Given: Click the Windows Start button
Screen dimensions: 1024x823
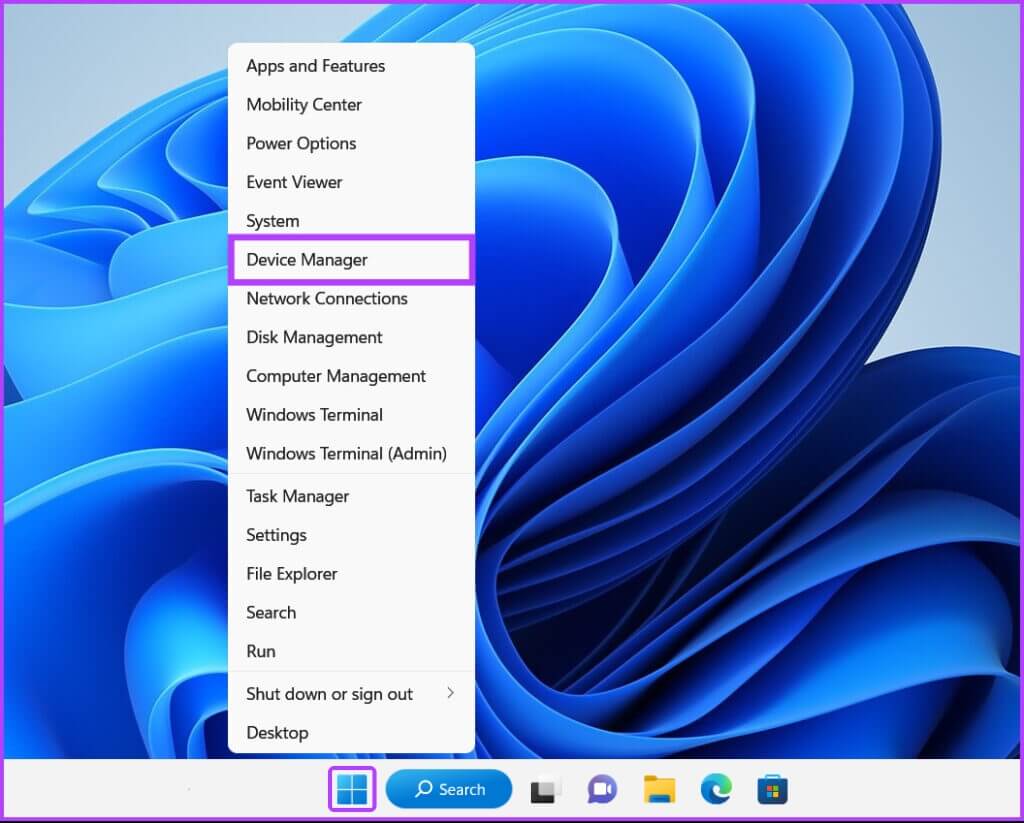Looking at the screenshot, I should coord(352,789).
